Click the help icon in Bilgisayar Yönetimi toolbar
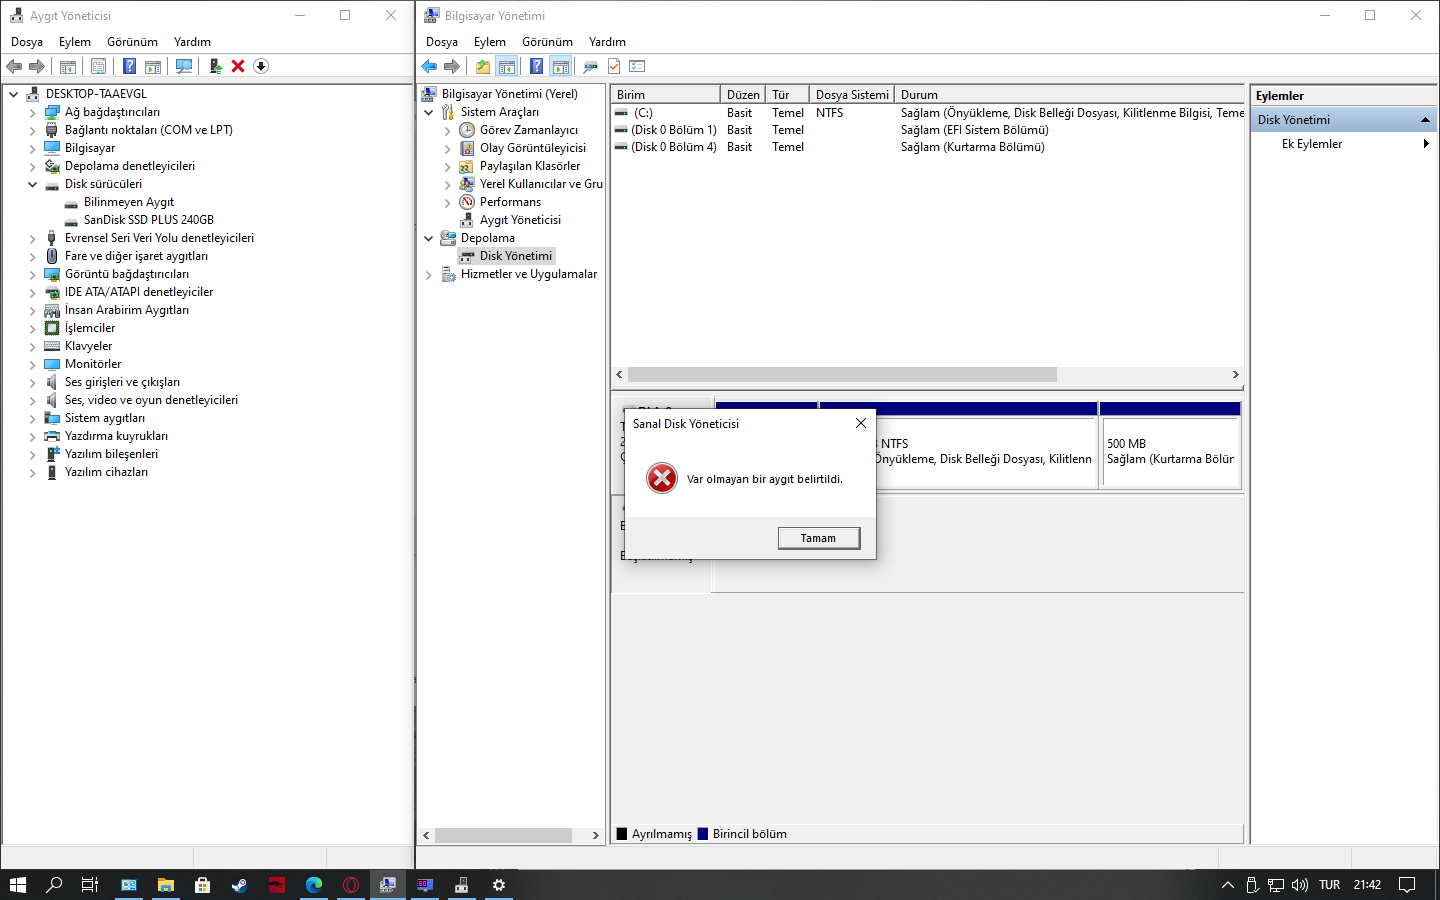This screenshot has width=1440, height=900. (536, 66)
